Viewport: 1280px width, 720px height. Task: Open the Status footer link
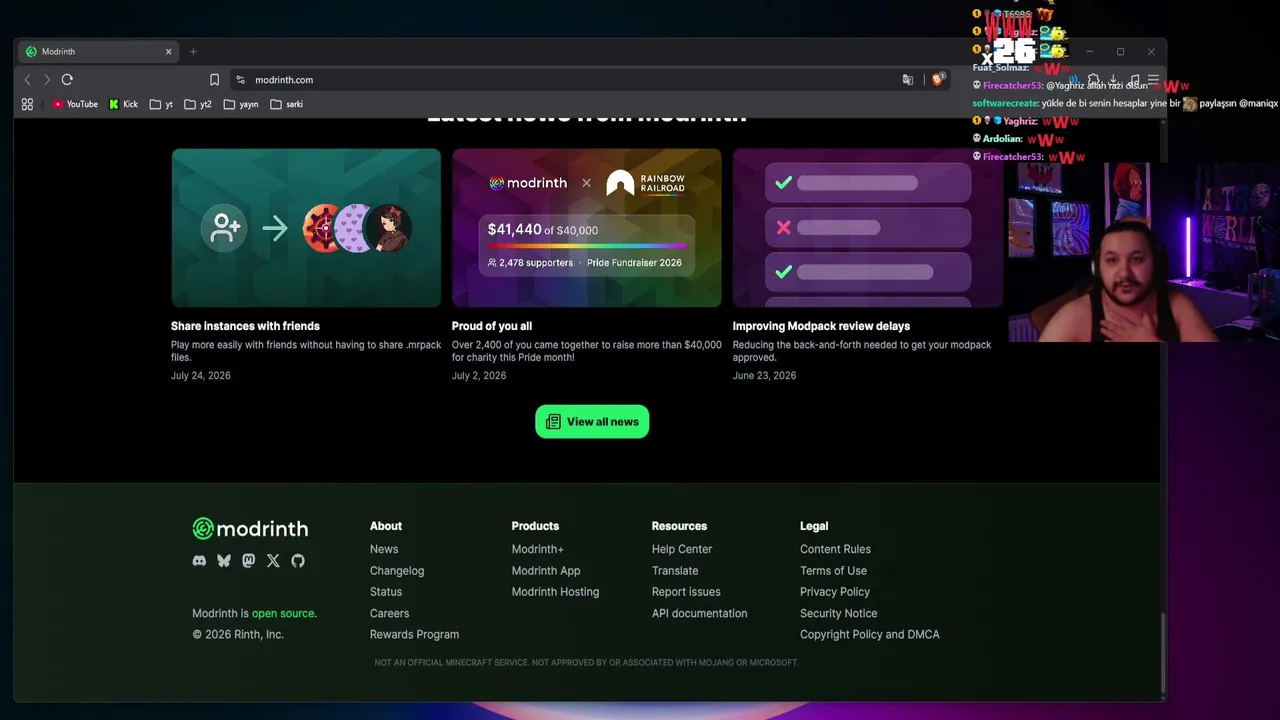386,592
